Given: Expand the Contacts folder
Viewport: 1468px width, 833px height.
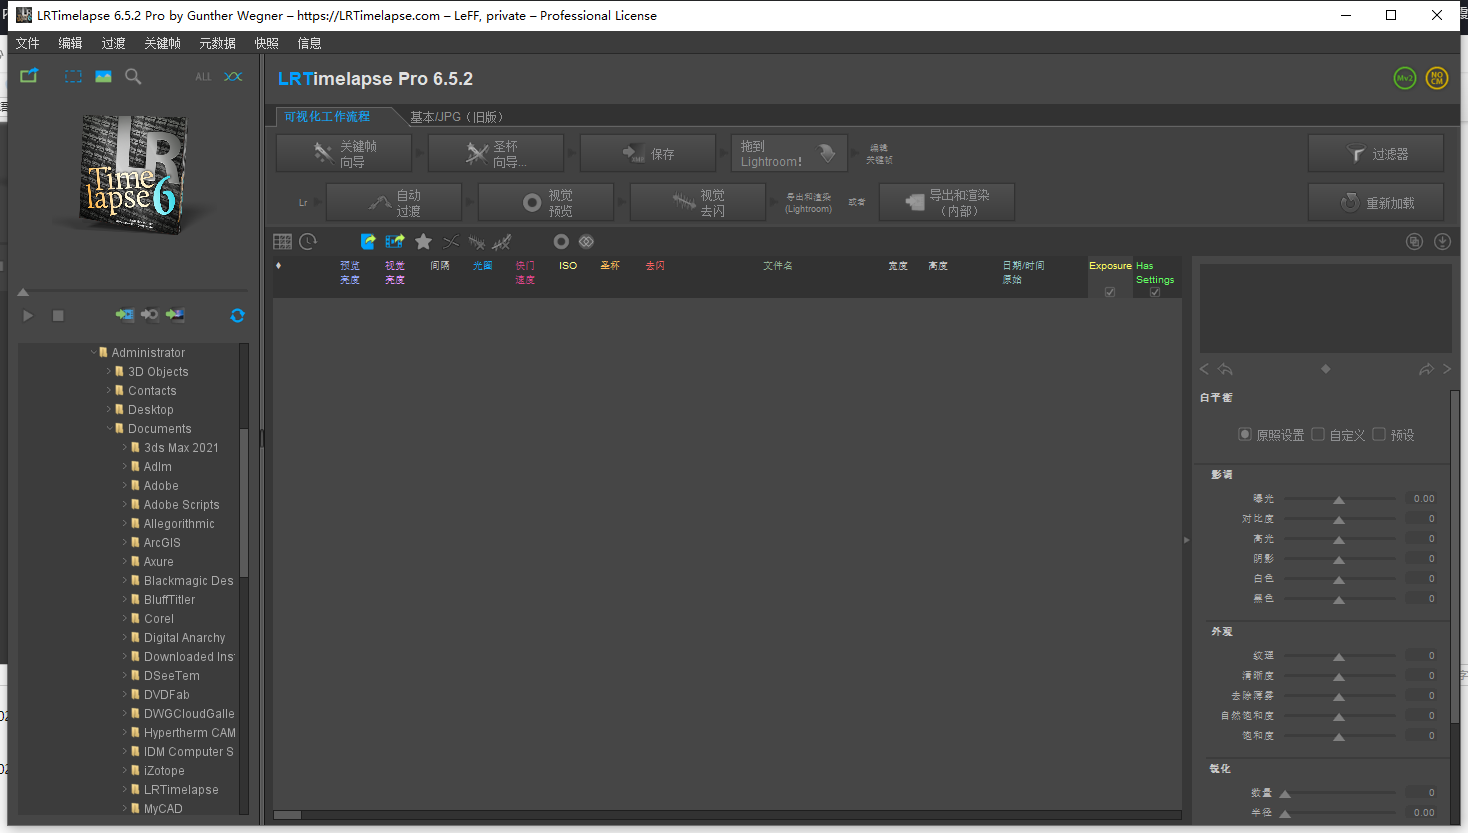Looking at the screenshot, I should click(109, 390).
